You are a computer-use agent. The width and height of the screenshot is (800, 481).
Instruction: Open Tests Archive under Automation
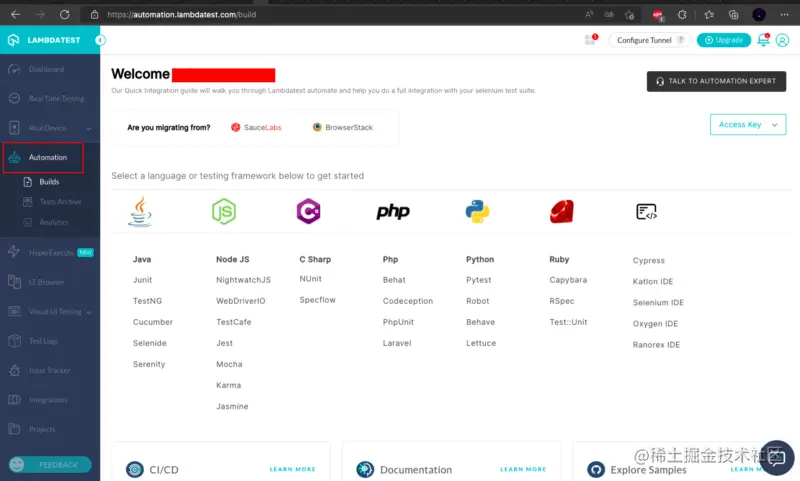point(60,202)
